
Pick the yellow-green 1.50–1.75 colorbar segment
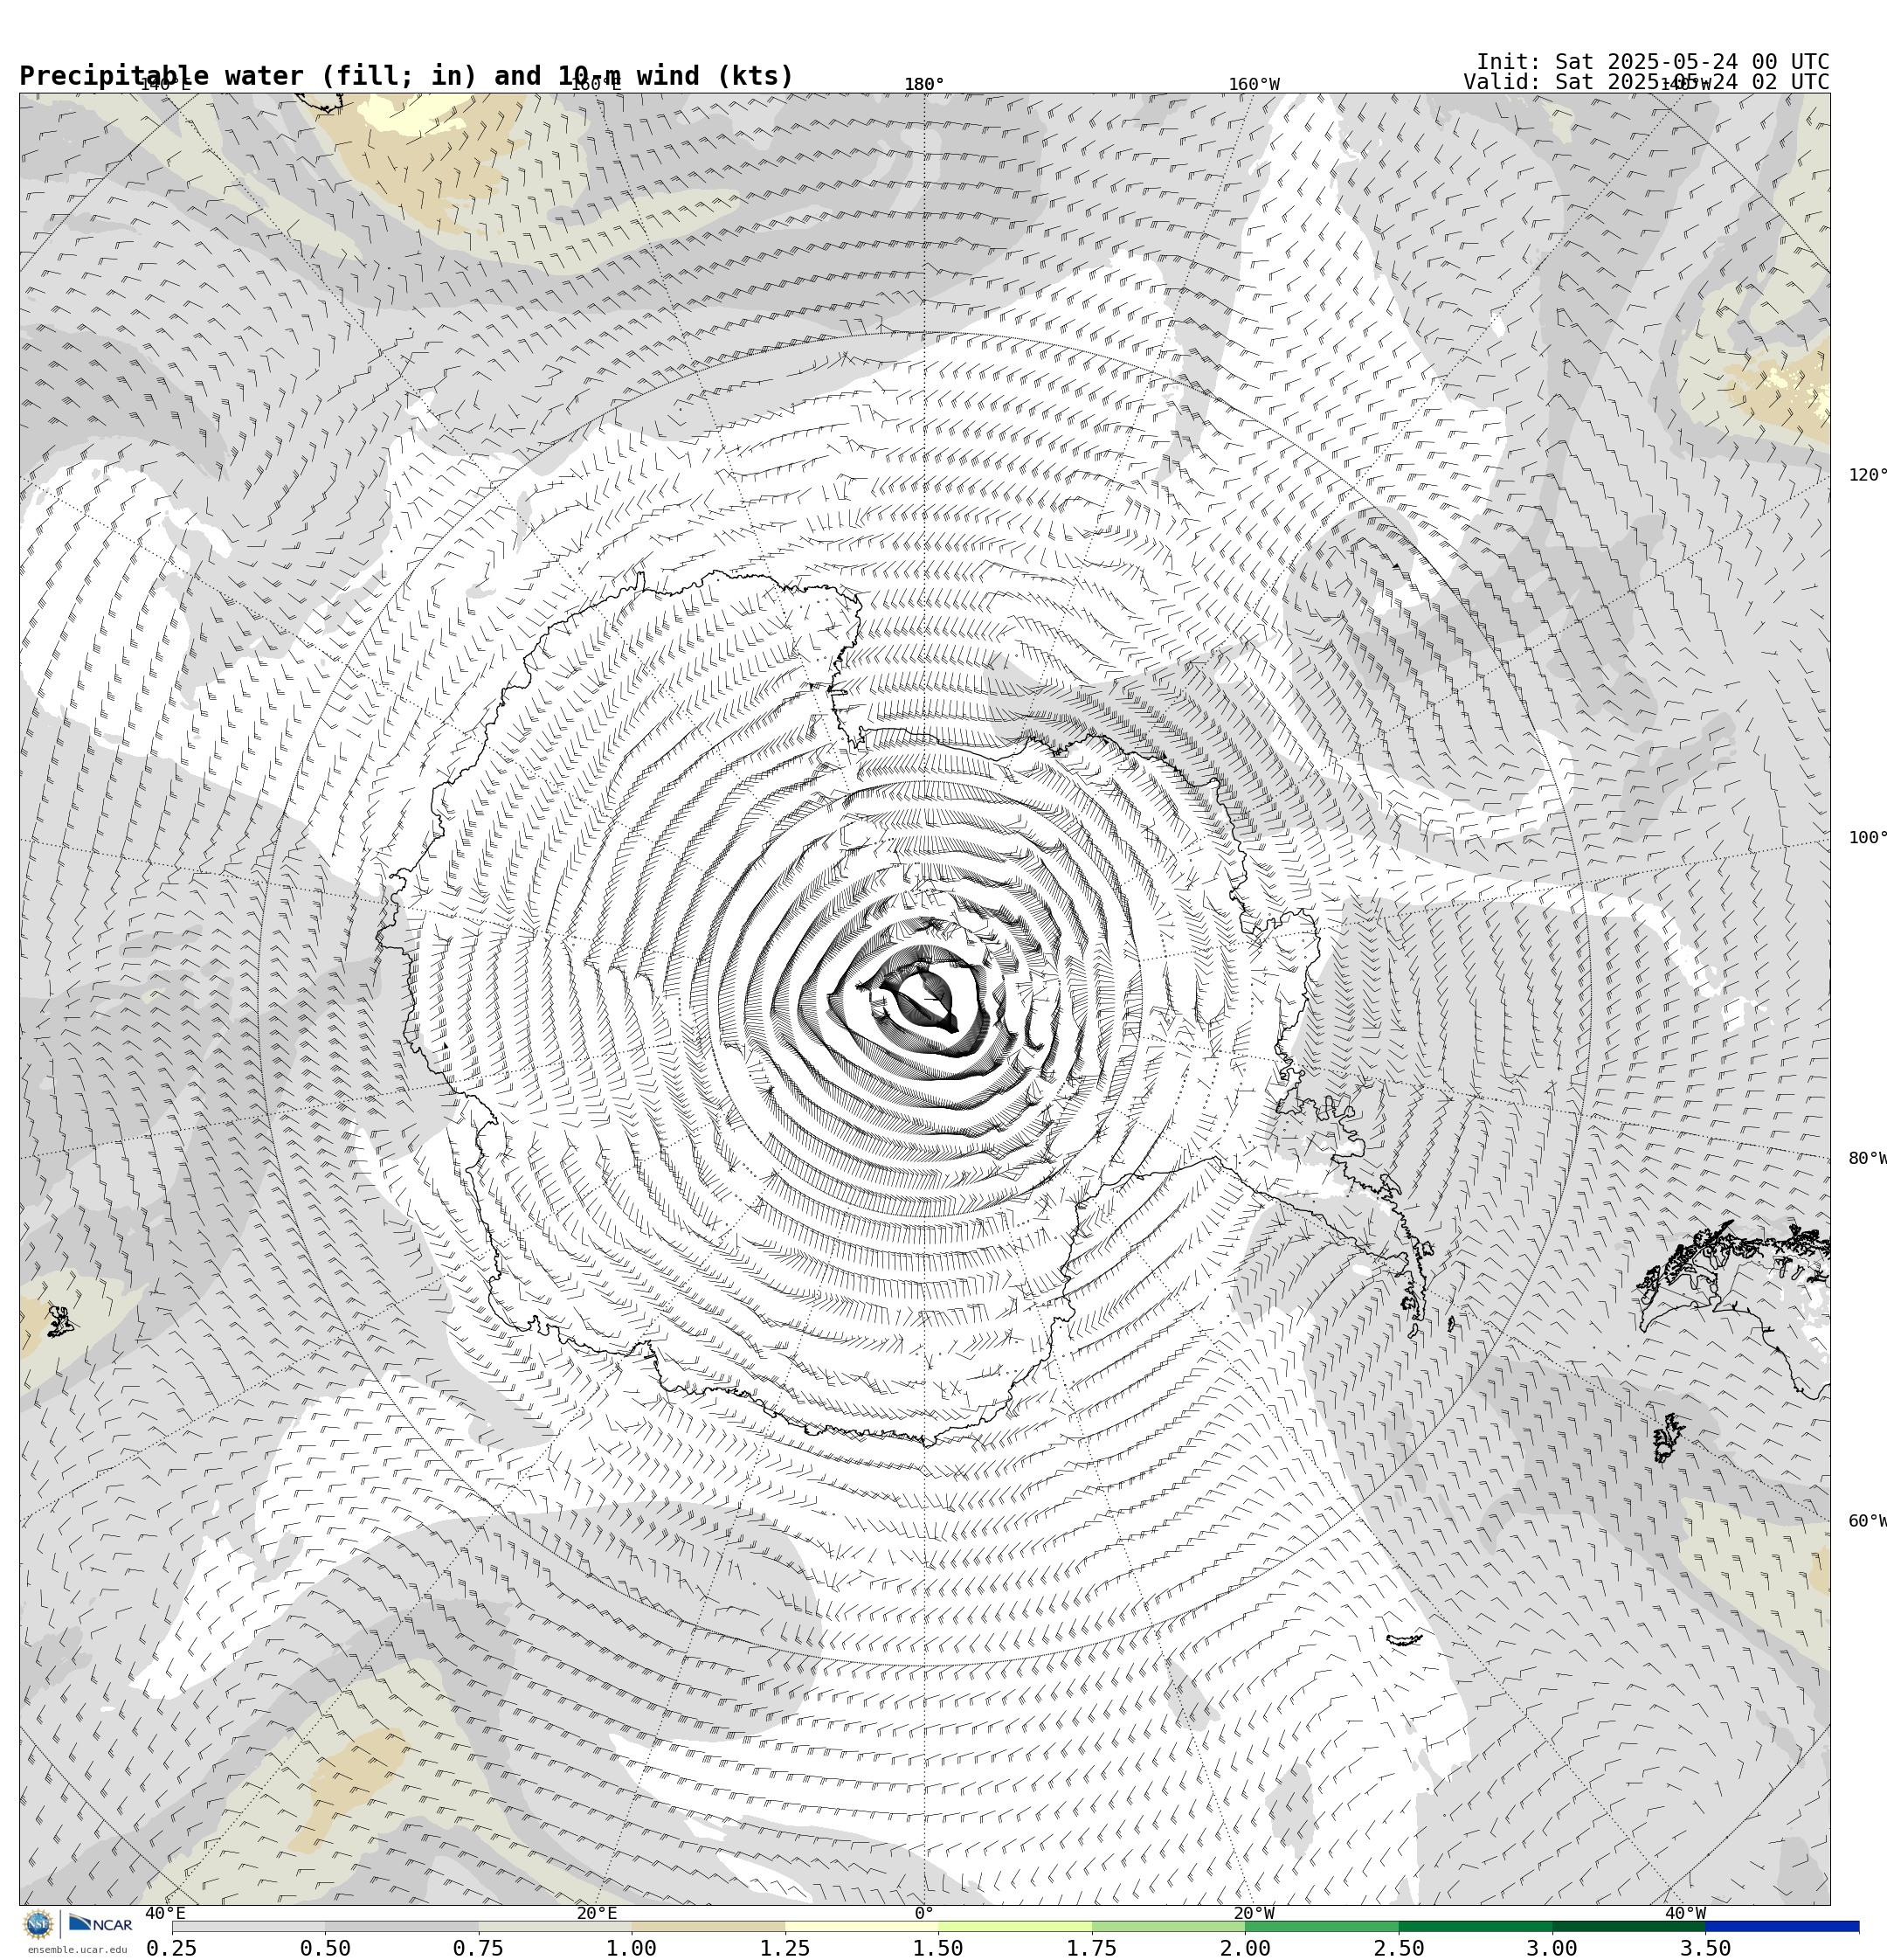(1015, 1926)
